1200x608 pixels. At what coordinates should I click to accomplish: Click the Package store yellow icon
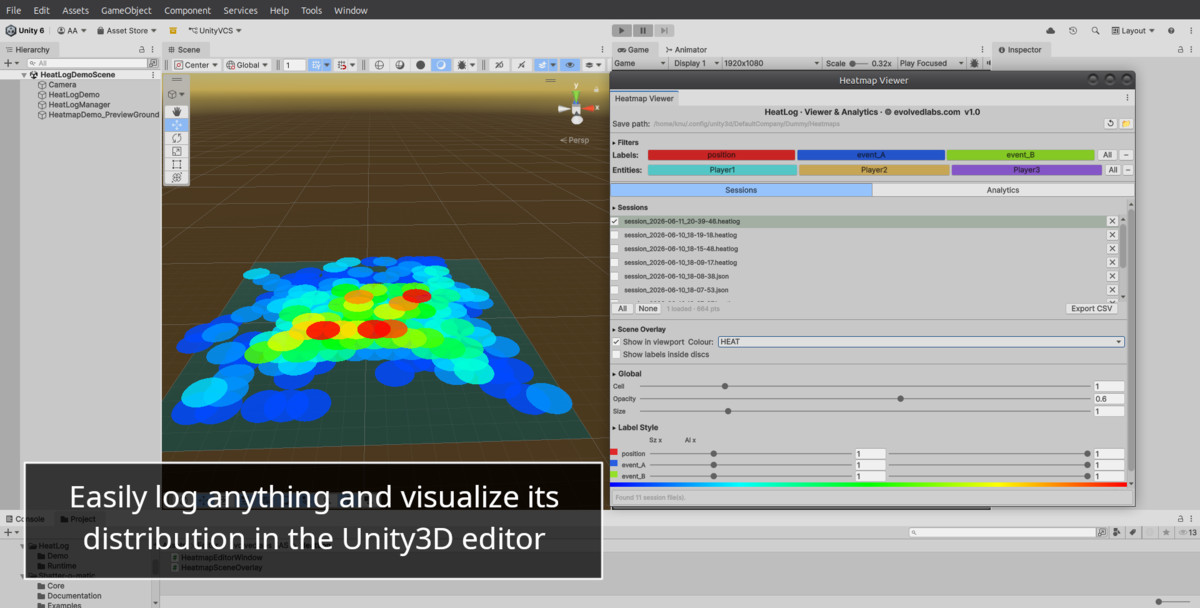(173, 31)
